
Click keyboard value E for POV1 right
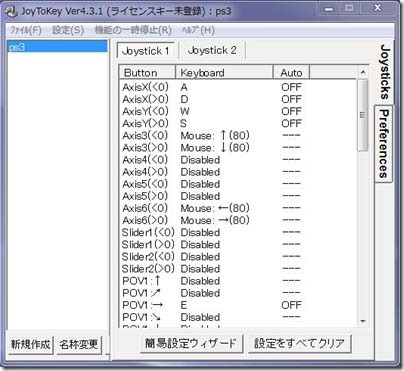pyautogui.click(x=184, y=305)
